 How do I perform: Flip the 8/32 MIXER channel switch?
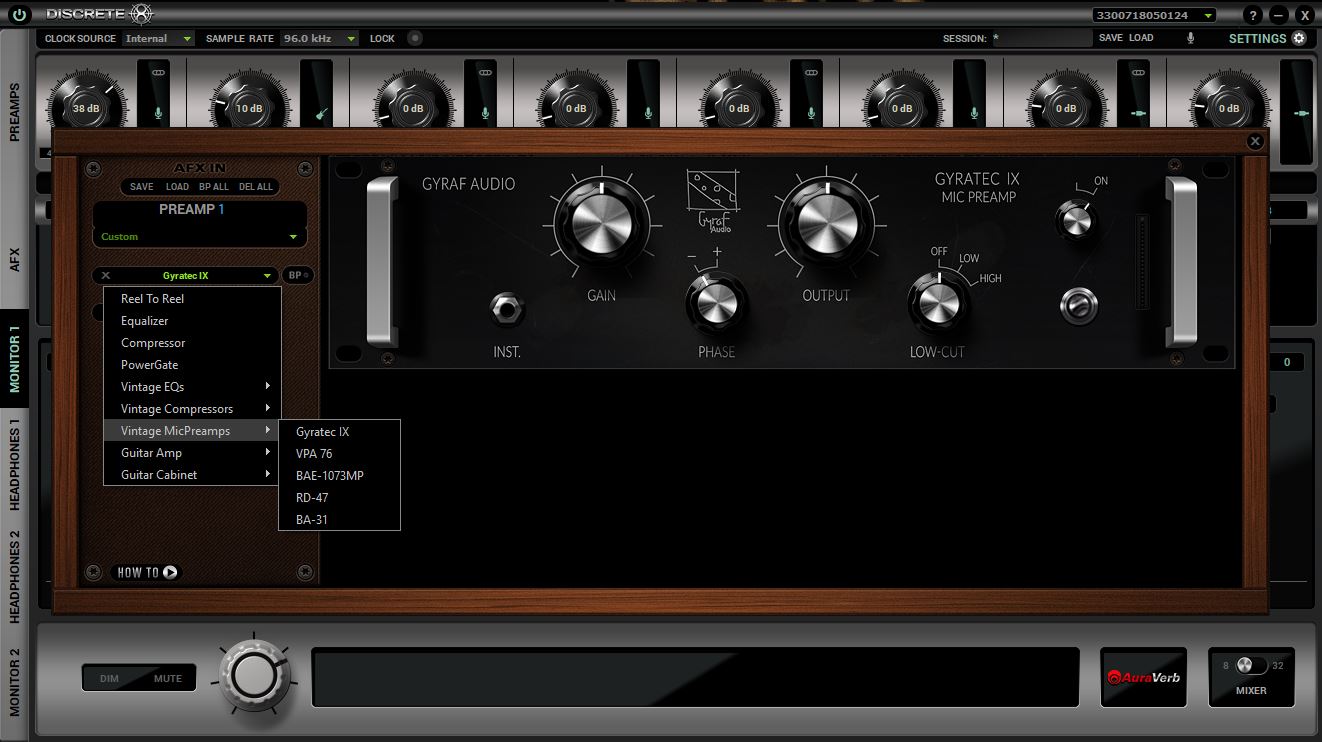pos(1251,666)
